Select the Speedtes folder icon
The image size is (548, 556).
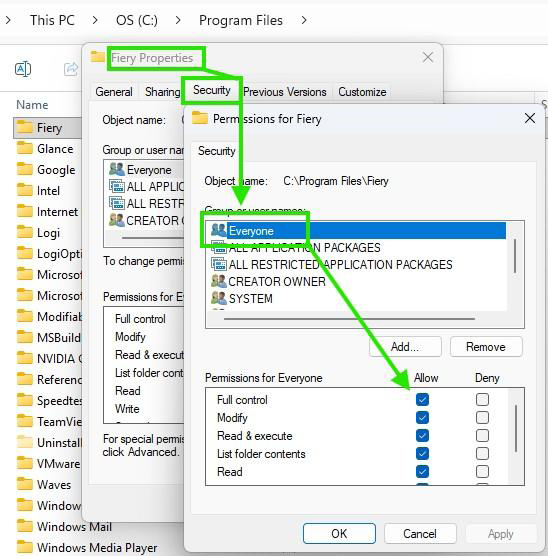click(24, 400)
